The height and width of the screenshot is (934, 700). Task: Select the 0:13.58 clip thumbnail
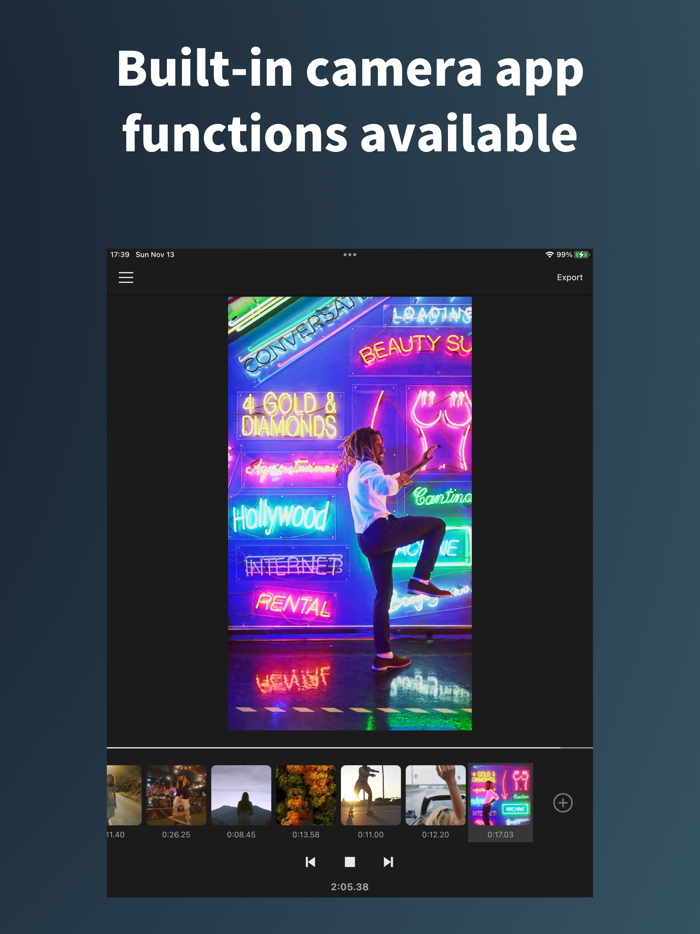coord(306,796)
